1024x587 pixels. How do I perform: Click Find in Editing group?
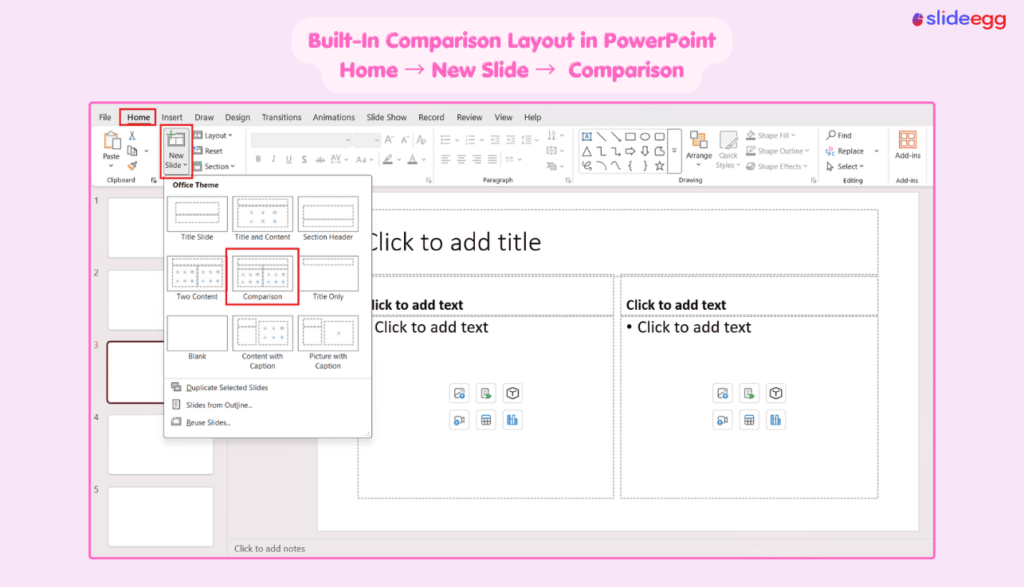839,135
